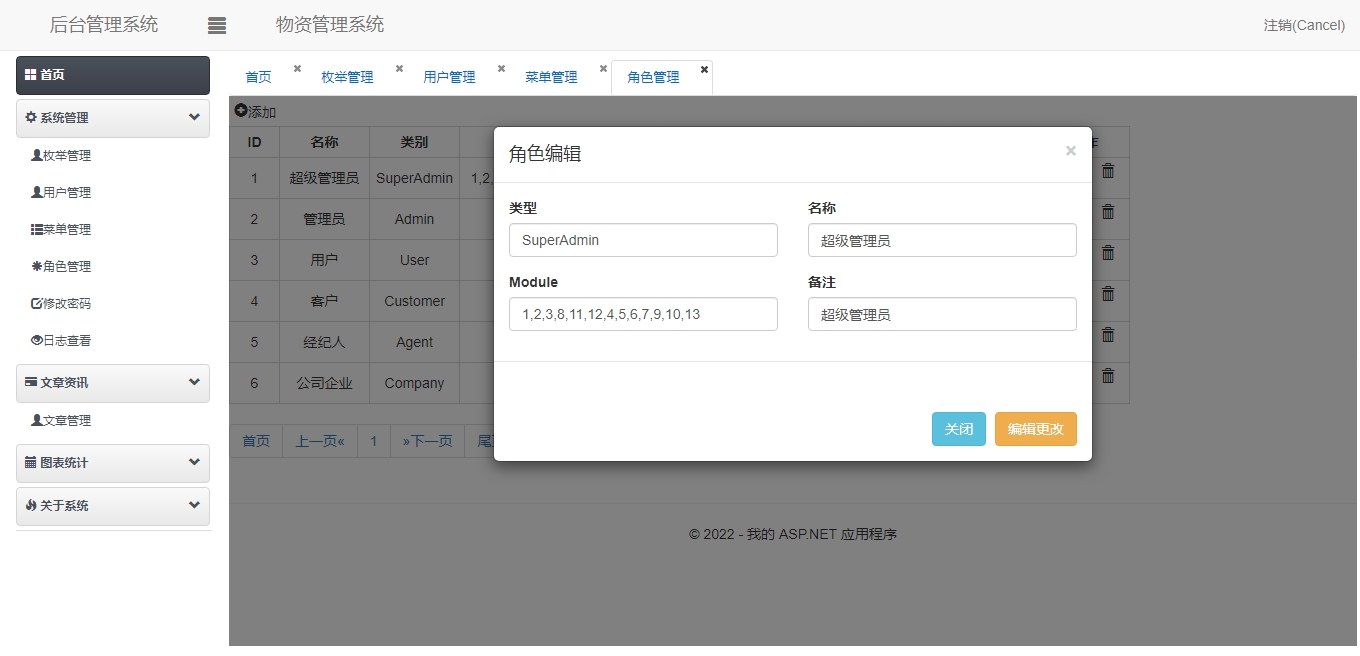Open 日志查看 in the sidebar
This screenshot has height=656, width=1360.
[66, 340]
